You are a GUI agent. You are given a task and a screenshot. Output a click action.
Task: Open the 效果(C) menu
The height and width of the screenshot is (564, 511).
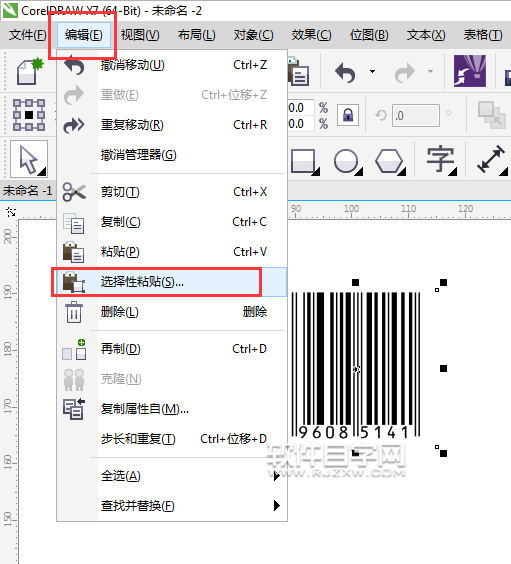pos(311,35)
